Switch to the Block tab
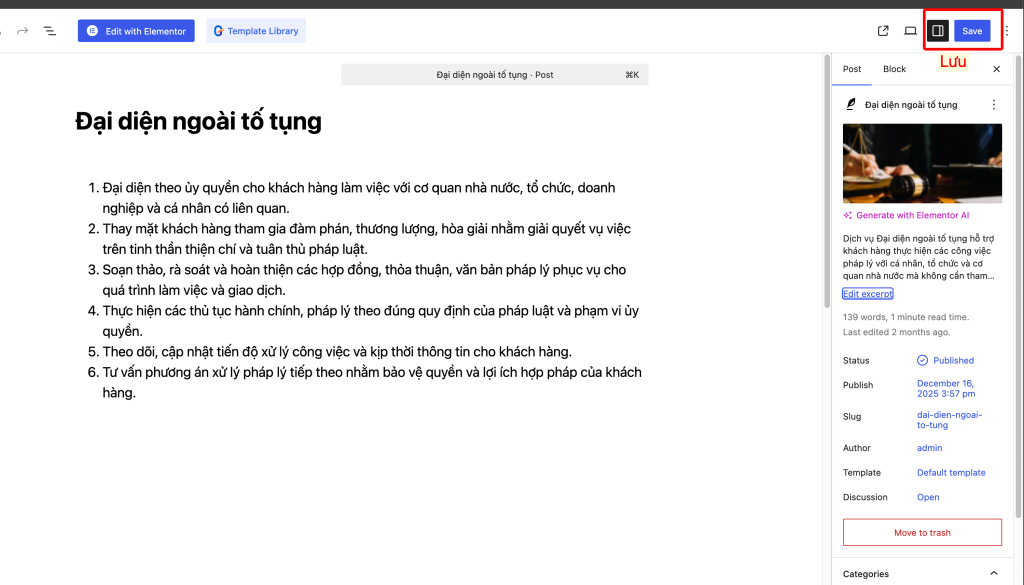Image resolution: width=1024 pixels, height=585 pixels. point(894,69)
